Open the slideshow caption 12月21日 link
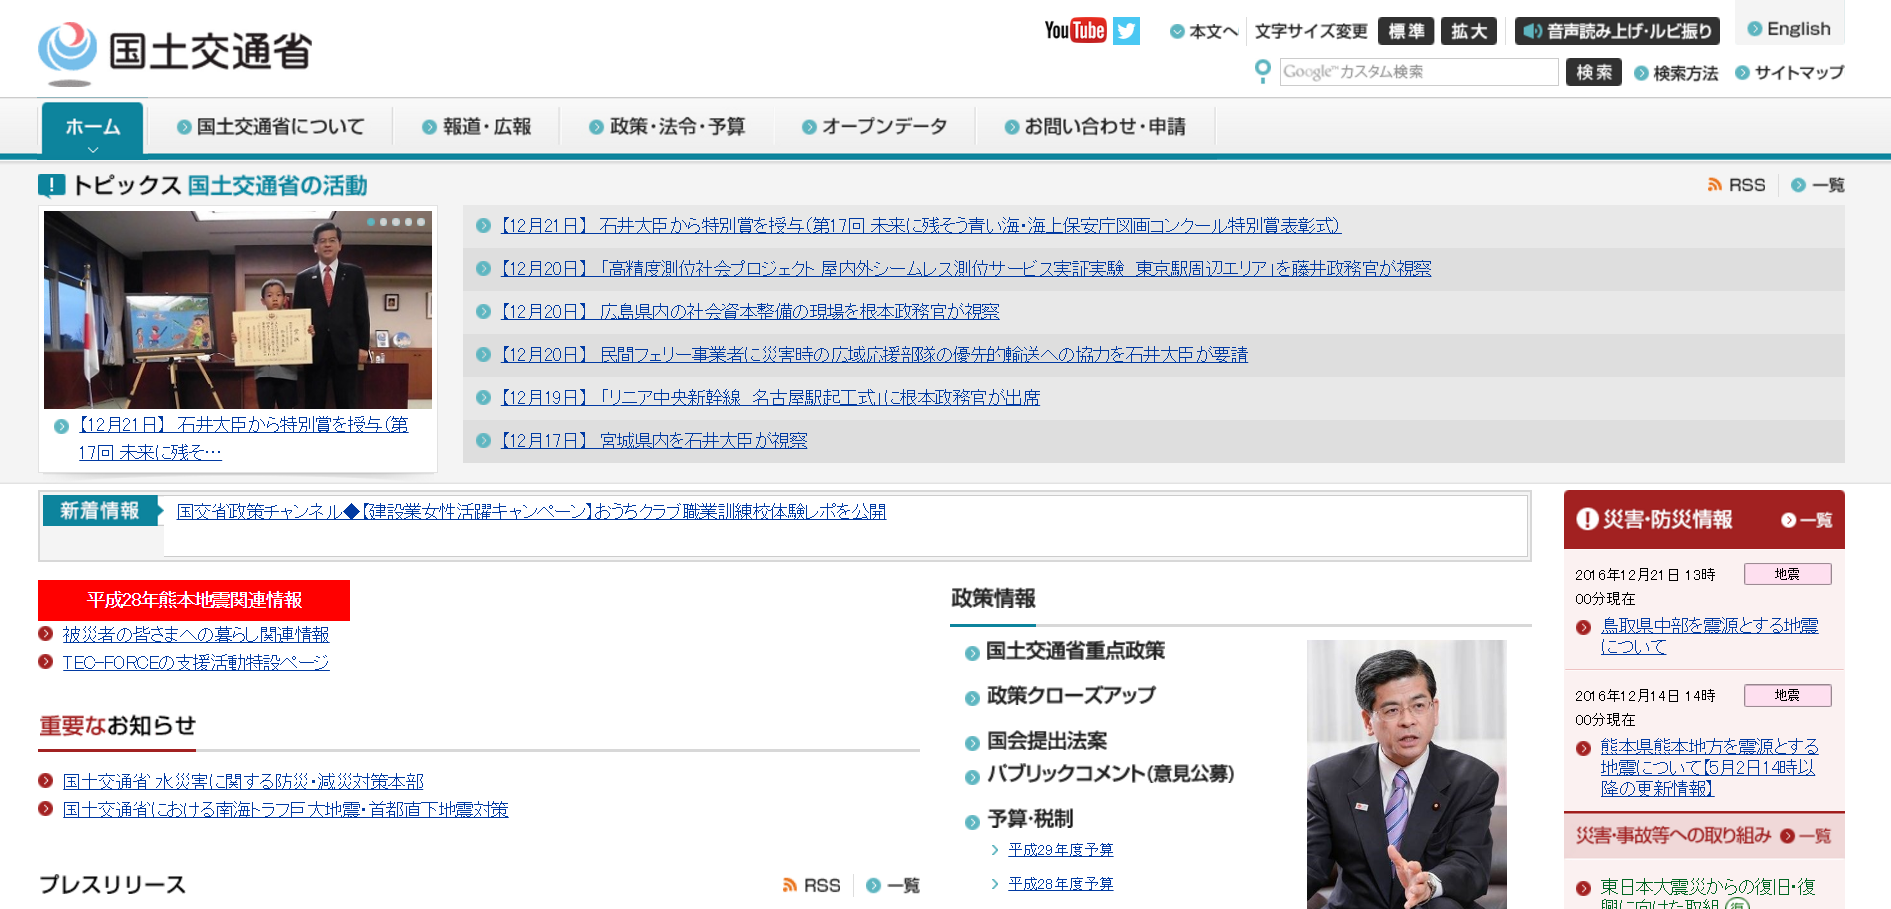1891x909 pixels. [243, 438]
